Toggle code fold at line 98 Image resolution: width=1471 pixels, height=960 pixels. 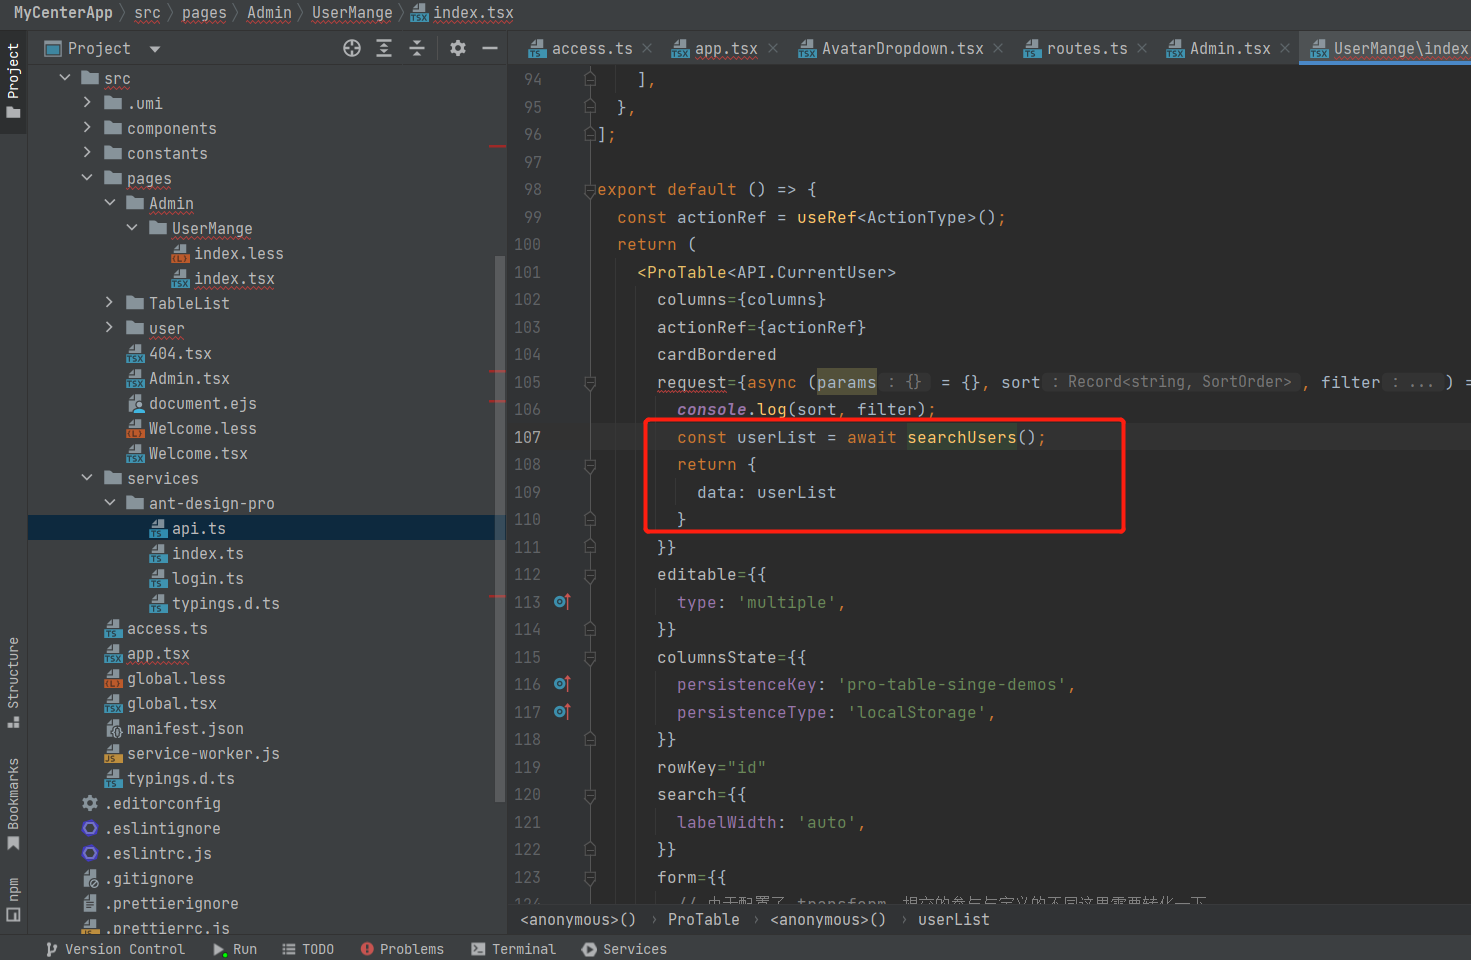590,190
